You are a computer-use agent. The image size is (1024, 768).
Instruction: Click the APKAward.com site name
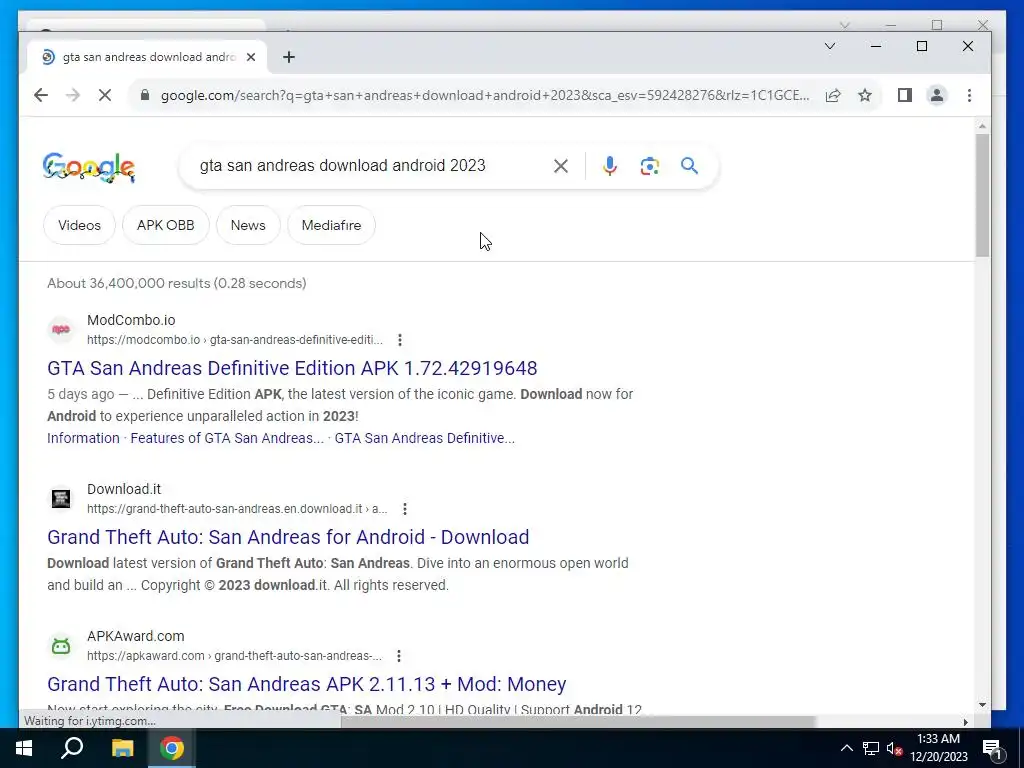click(135, 636)
